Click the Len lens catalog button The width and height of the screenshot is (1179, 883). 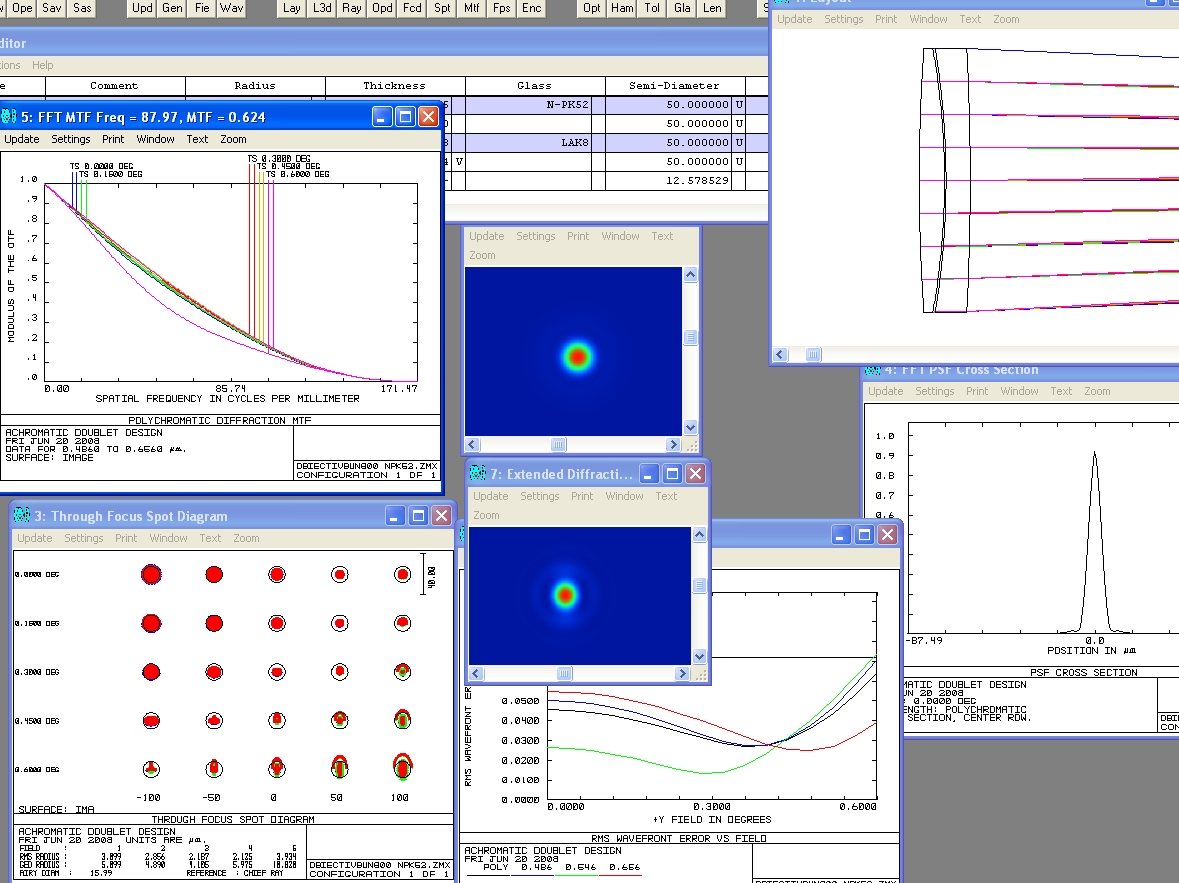712,8
